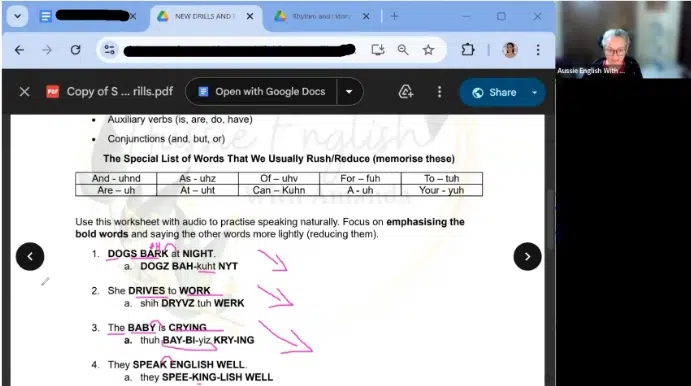The image size is (691, 386).
Task: Click table cell 'As - uhz'
Action: pos(197,178)
